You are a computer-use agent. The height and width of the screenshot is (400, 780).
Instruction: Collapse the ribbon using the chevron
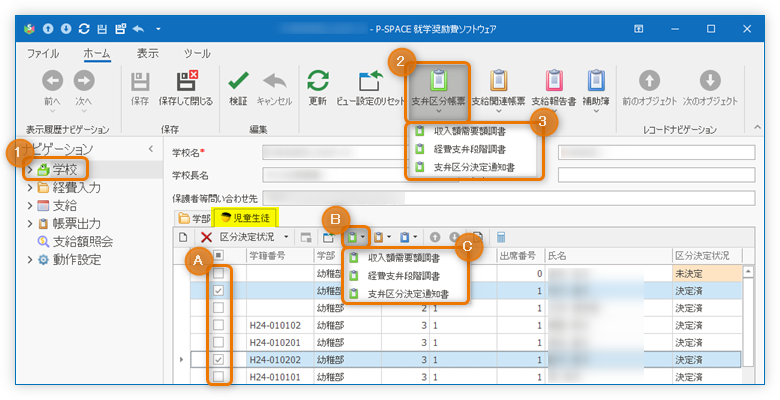[x=757, y=128]
